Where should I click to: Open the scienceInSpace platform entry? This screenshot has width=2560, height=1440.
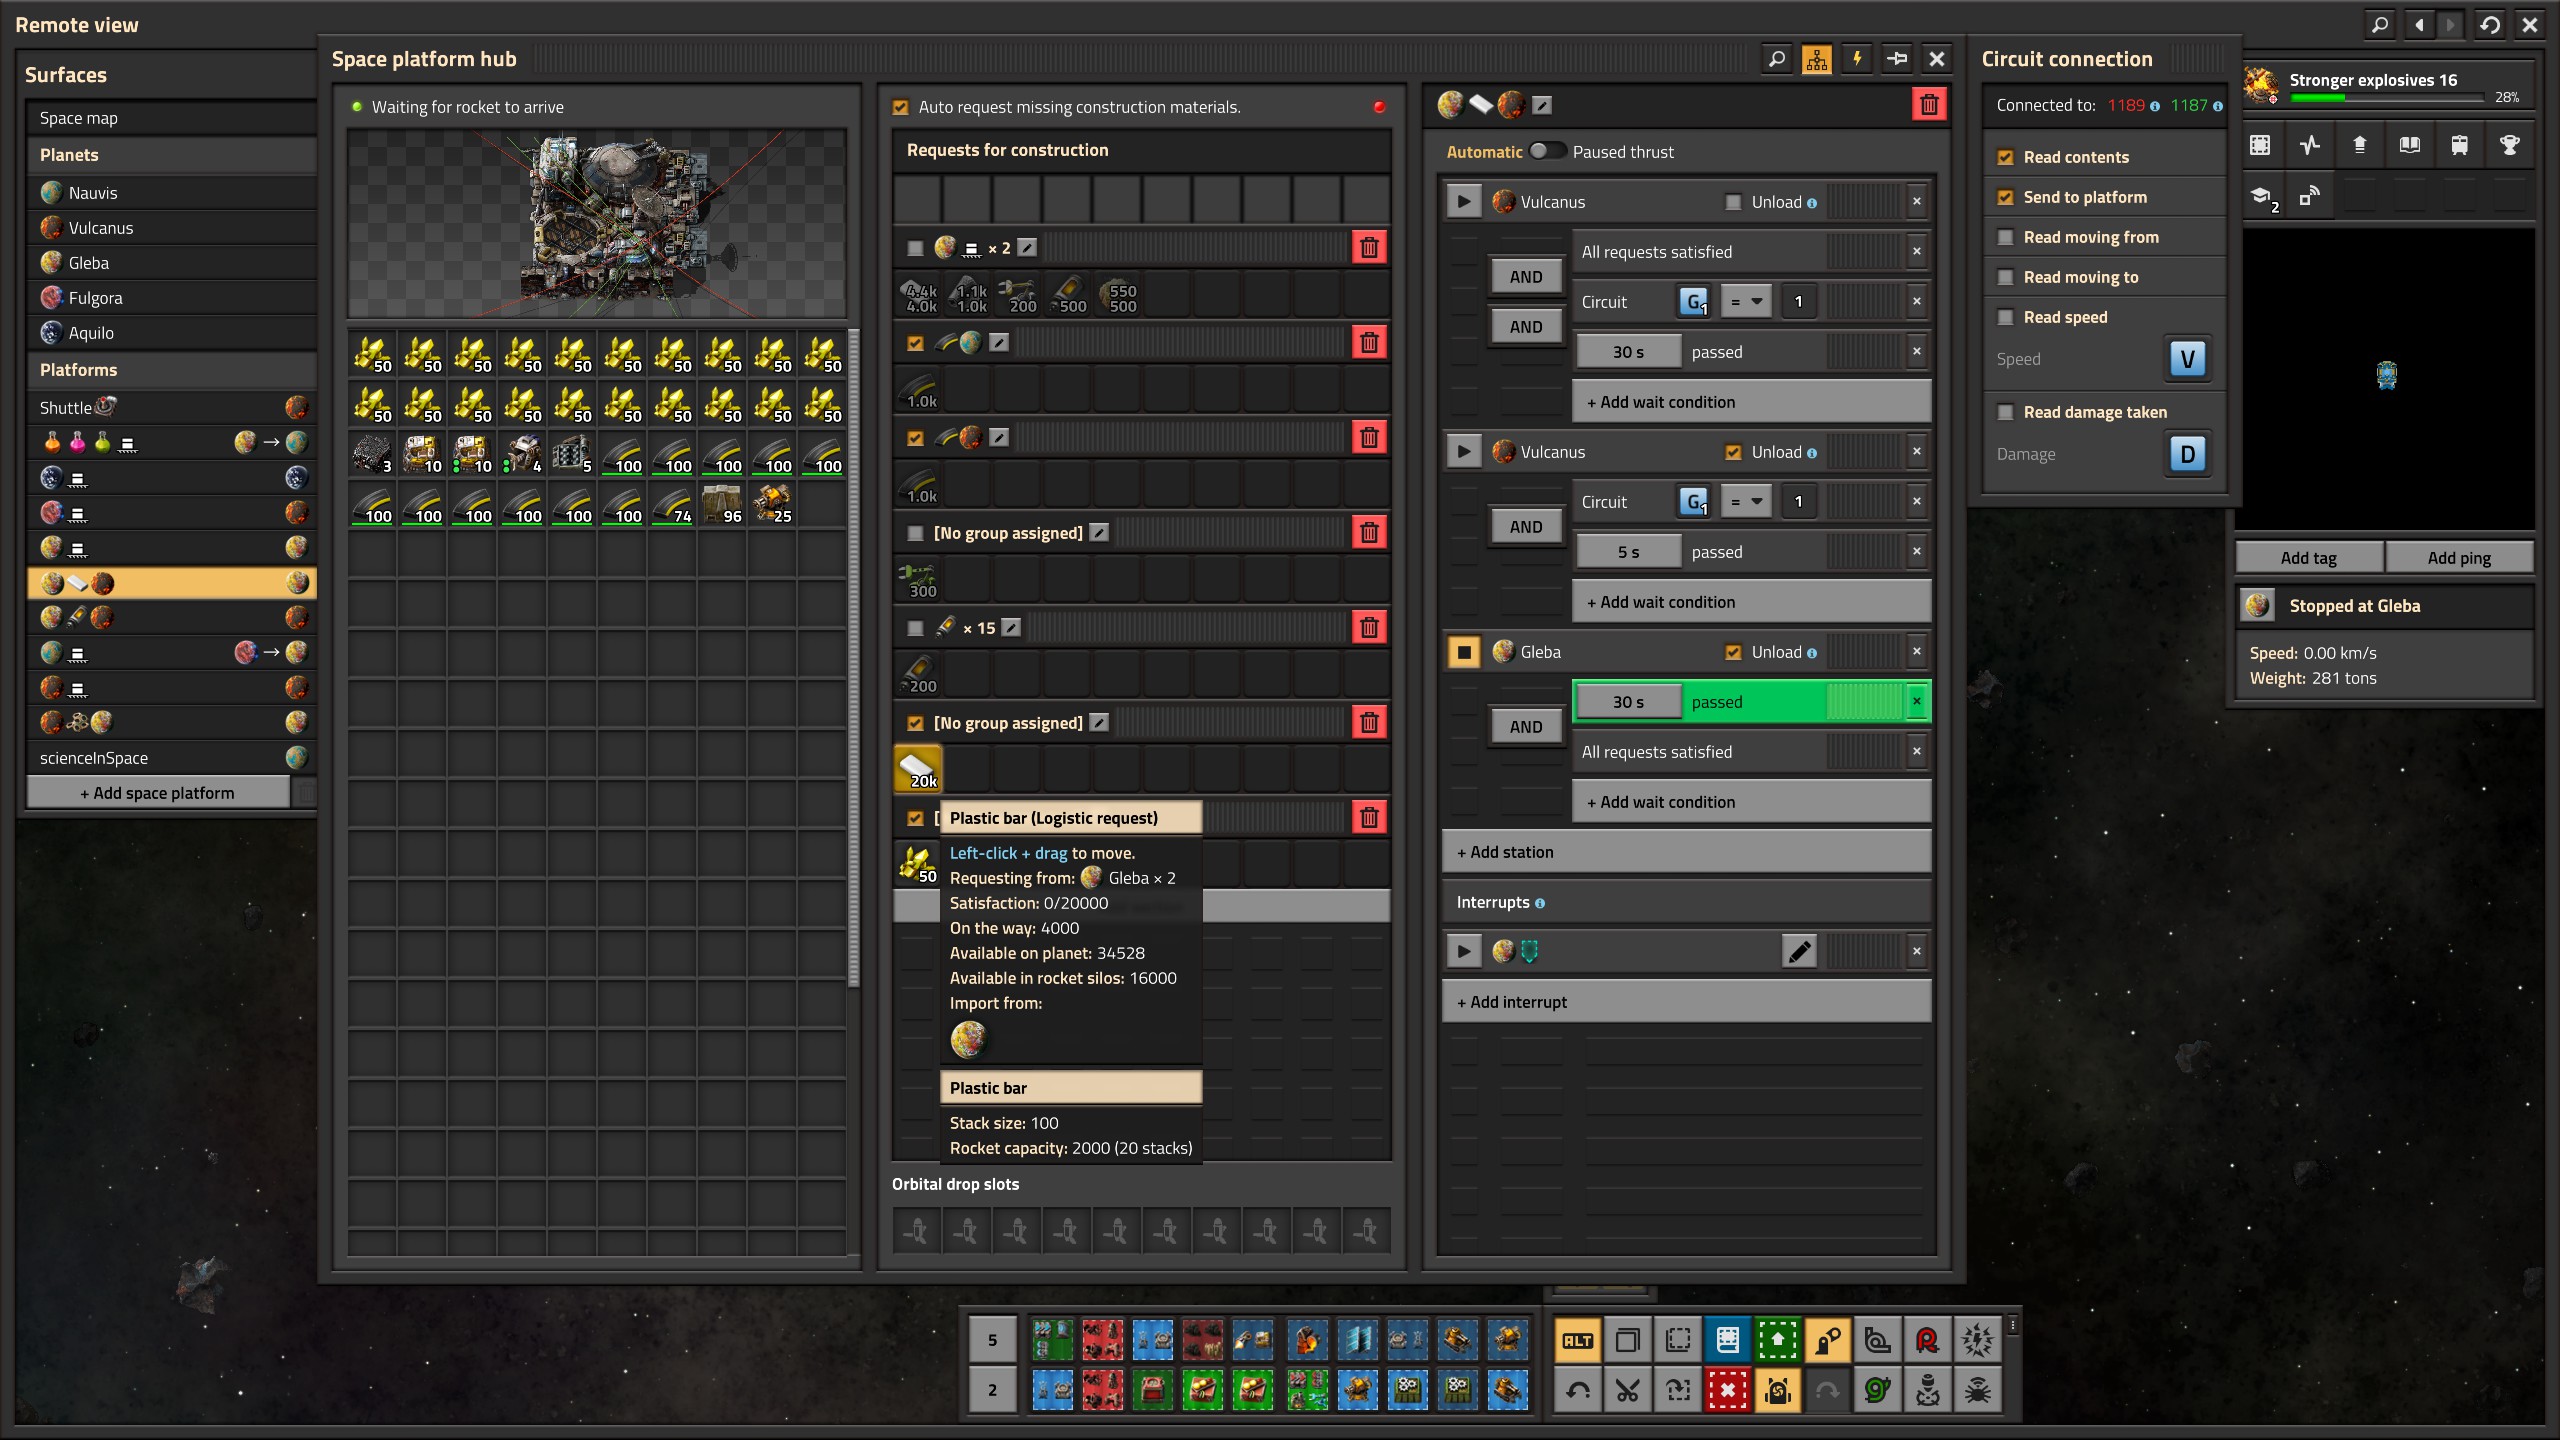171,757
